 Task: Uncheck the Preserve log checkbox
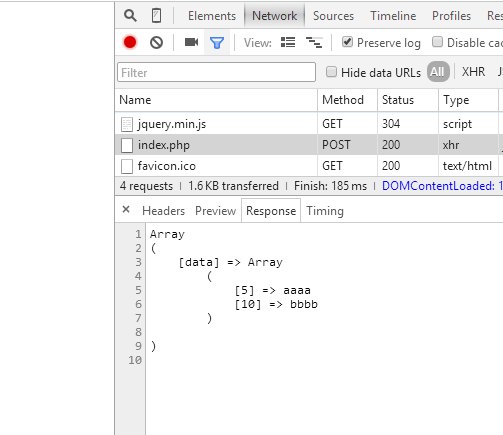[x=347, y=42]
